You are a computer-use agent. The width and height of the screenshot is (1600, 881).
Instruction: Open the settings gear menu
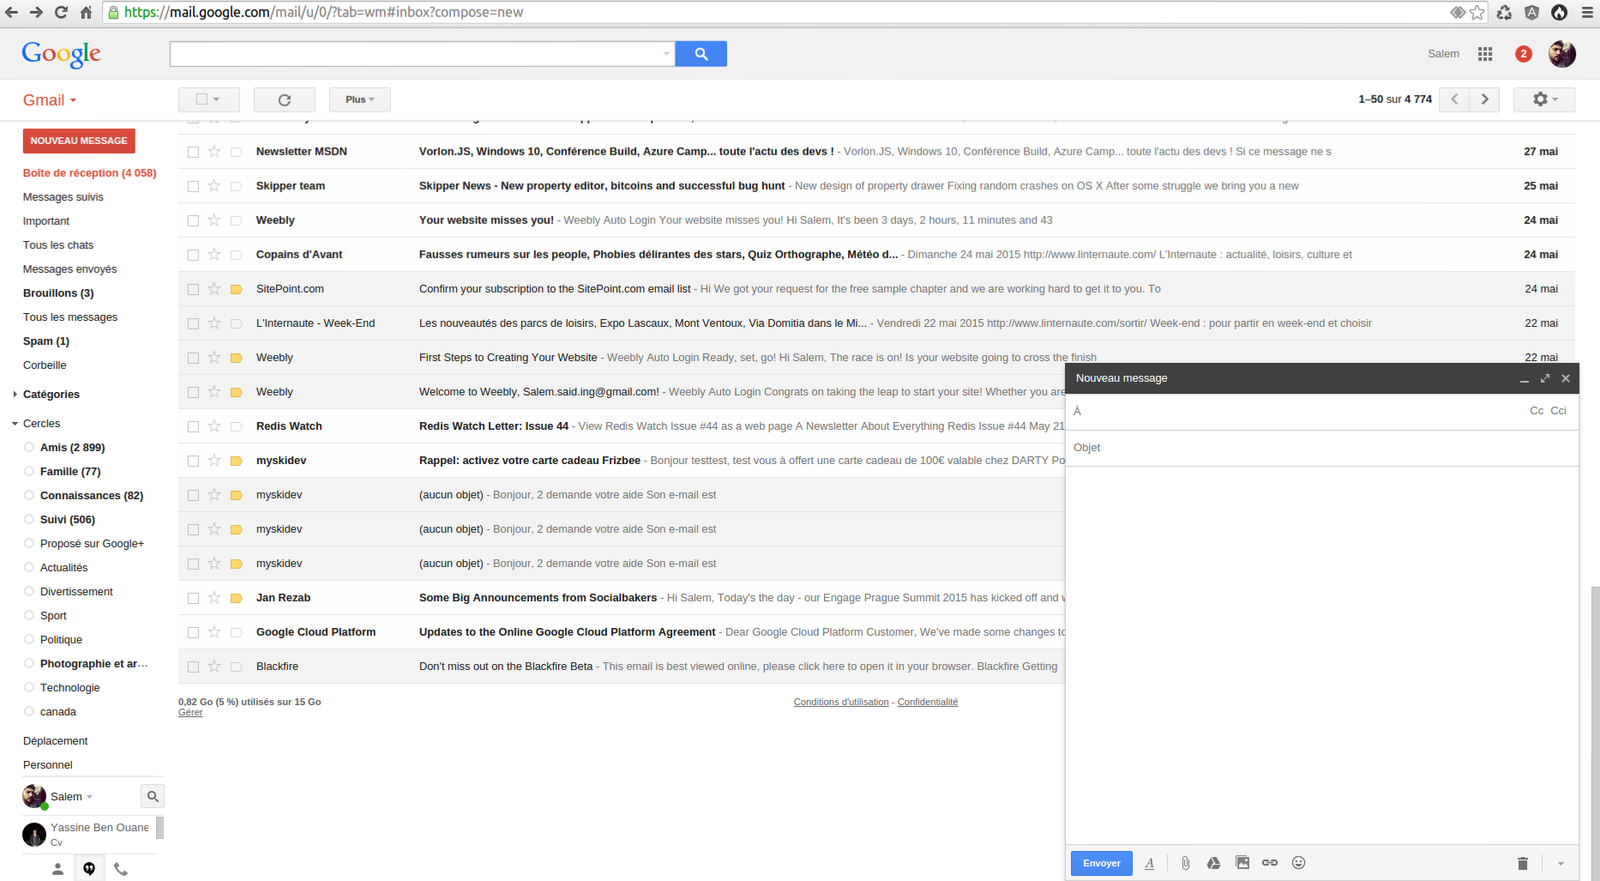(1545, 99)
